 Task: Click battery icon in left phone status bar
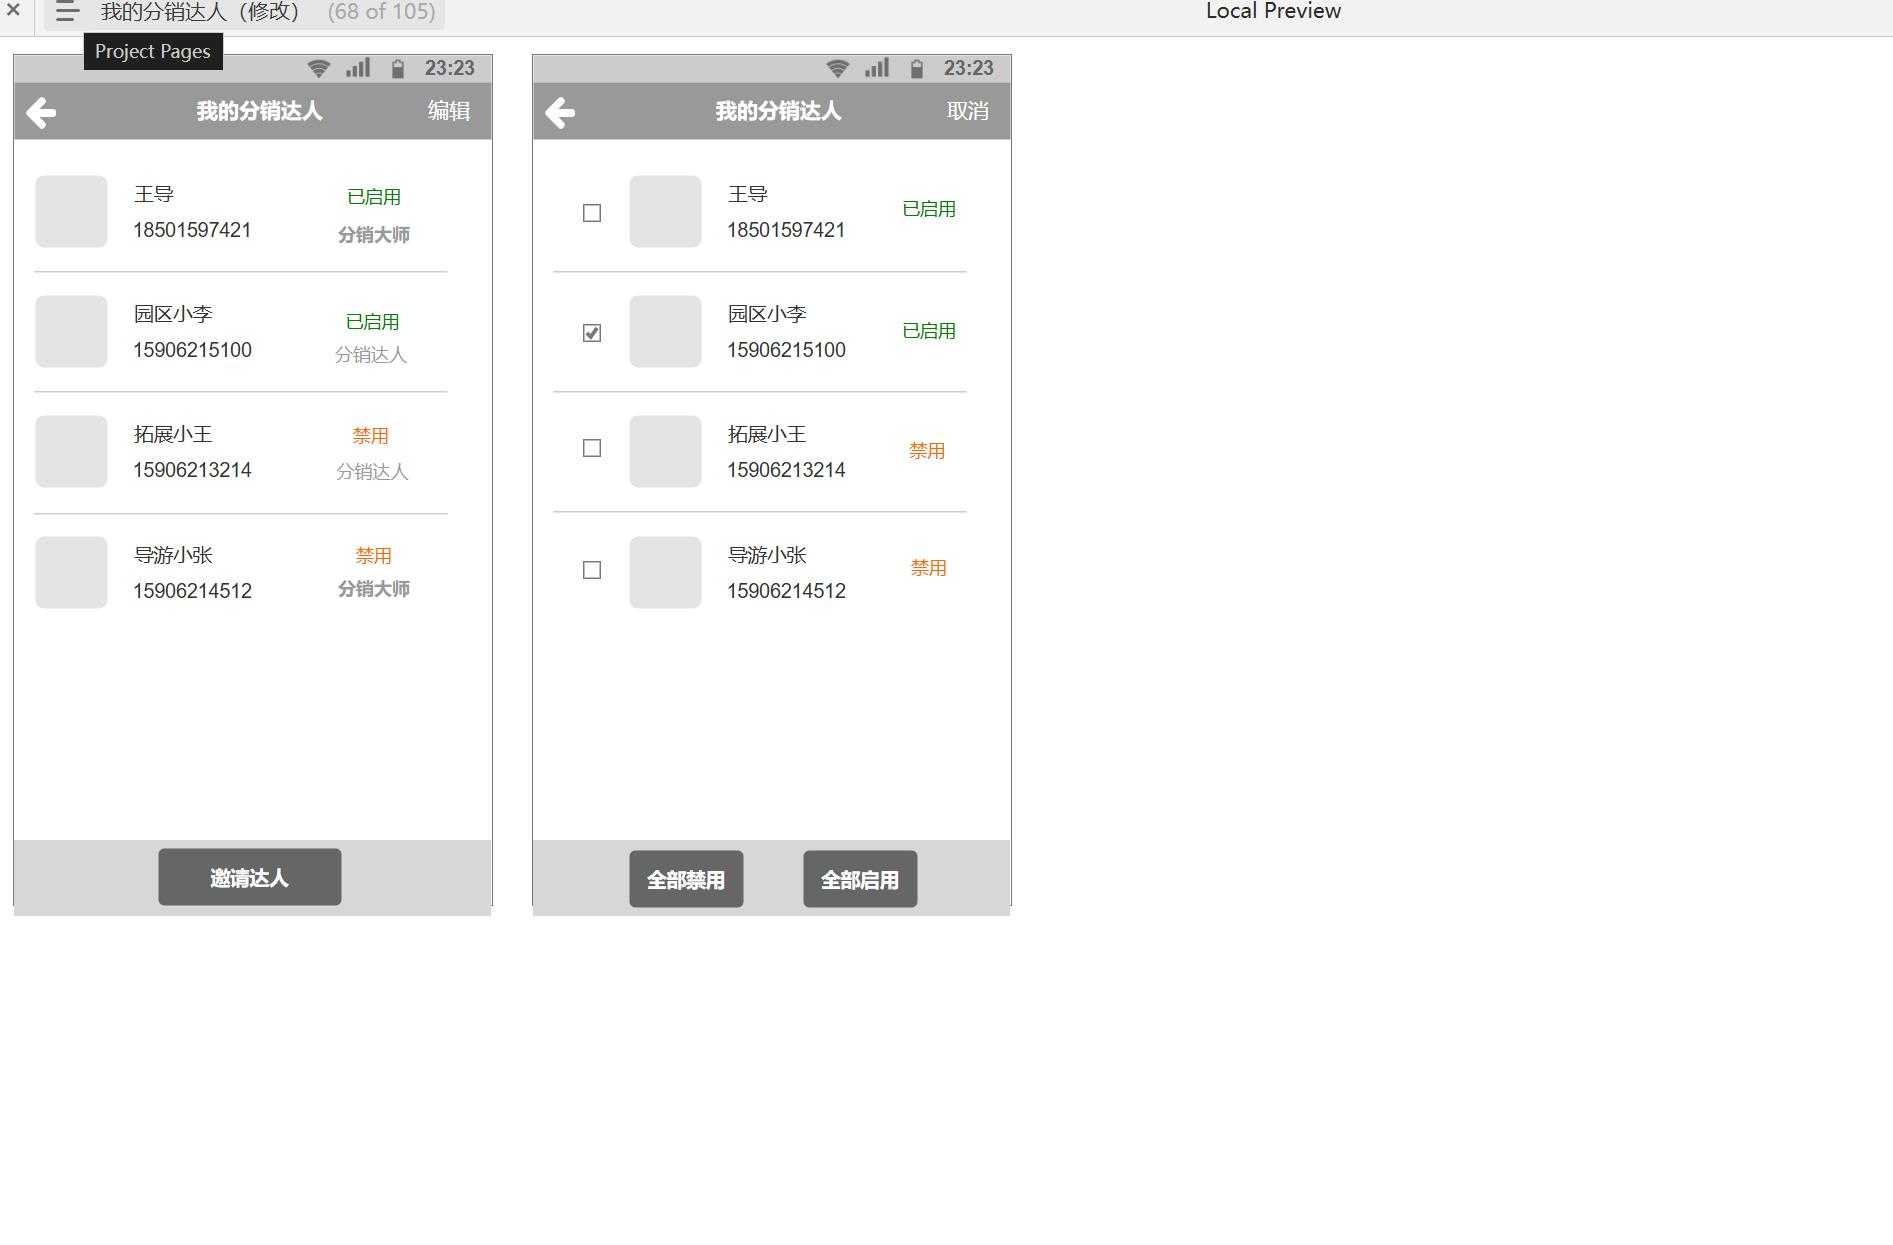click(398, 68)
